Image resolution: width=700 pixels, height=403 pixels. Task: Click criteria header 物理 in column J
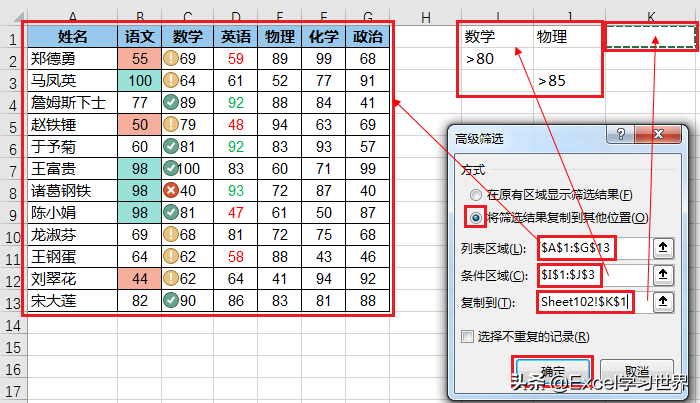click(x=569, y=36)
